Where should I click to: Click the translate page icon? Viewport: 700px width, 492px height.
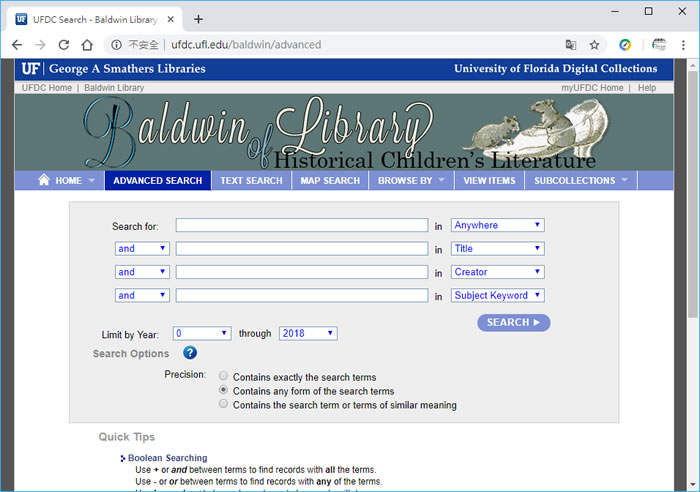tap(571, 45)
